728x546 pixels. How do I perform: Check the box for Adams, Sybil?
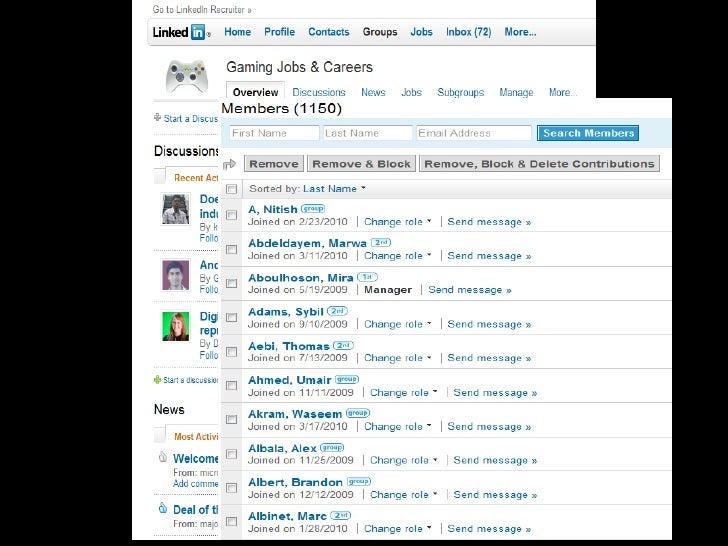[231, 317]
